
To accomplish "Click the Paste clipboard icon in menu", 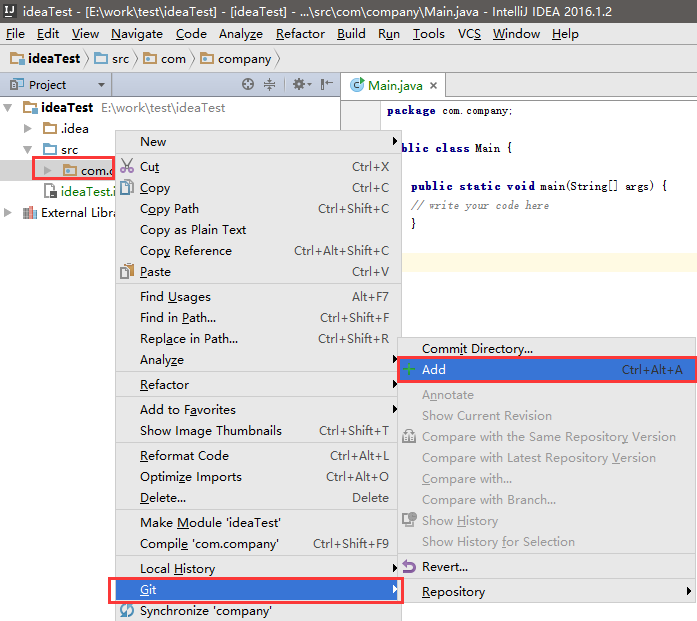I will (x=127, y=272).
